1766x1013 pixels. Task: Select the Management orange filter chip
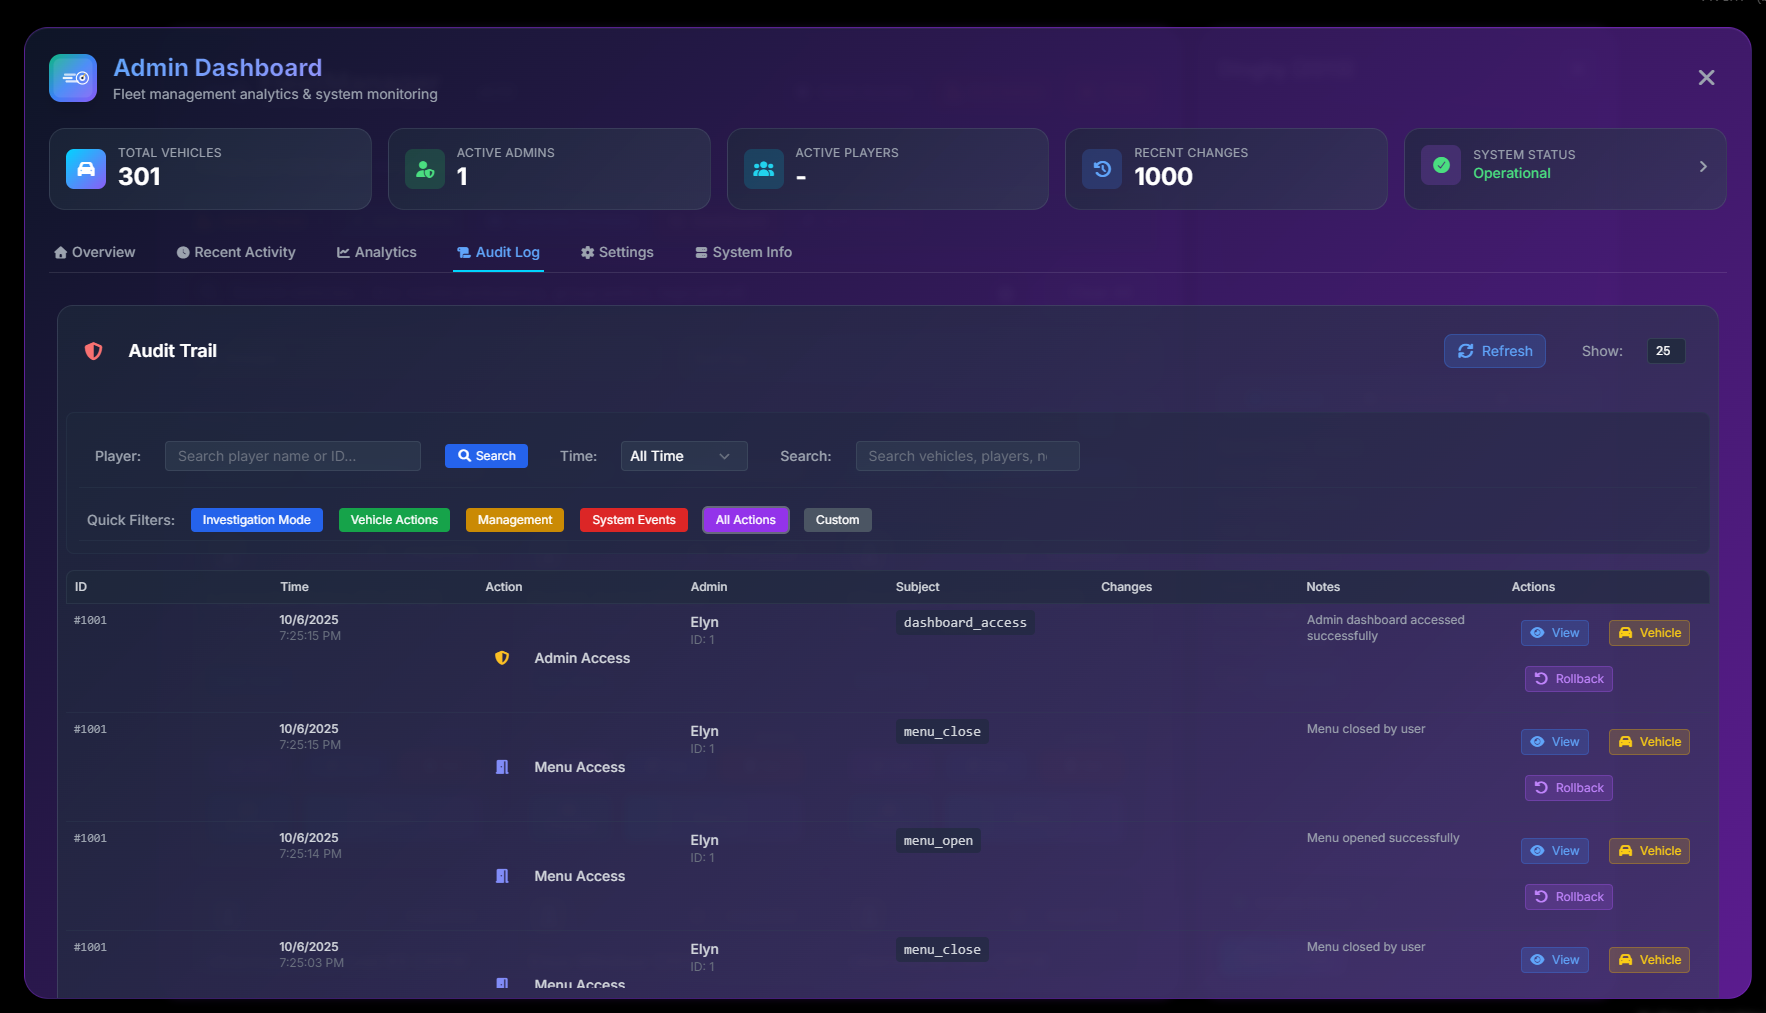[514, 520]
